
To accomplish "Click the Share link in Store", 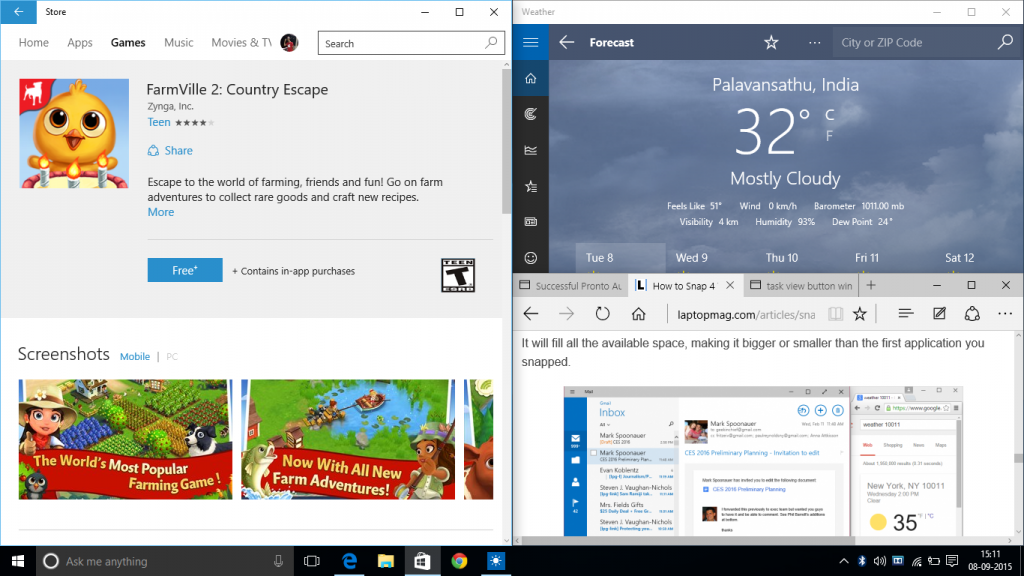I will tap(170, 150).
